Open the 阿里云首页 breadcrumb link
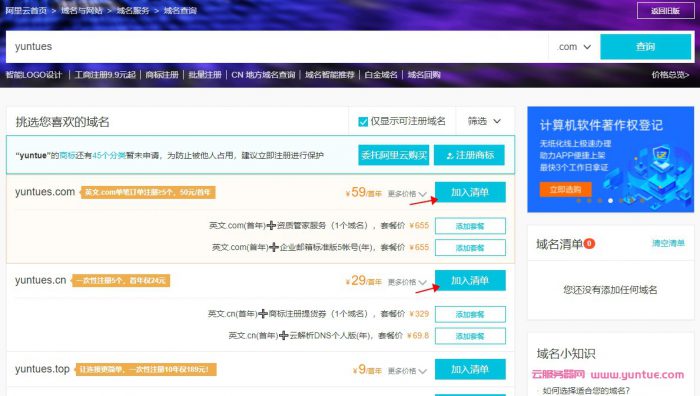700x396 pixels. pos(26,10)
